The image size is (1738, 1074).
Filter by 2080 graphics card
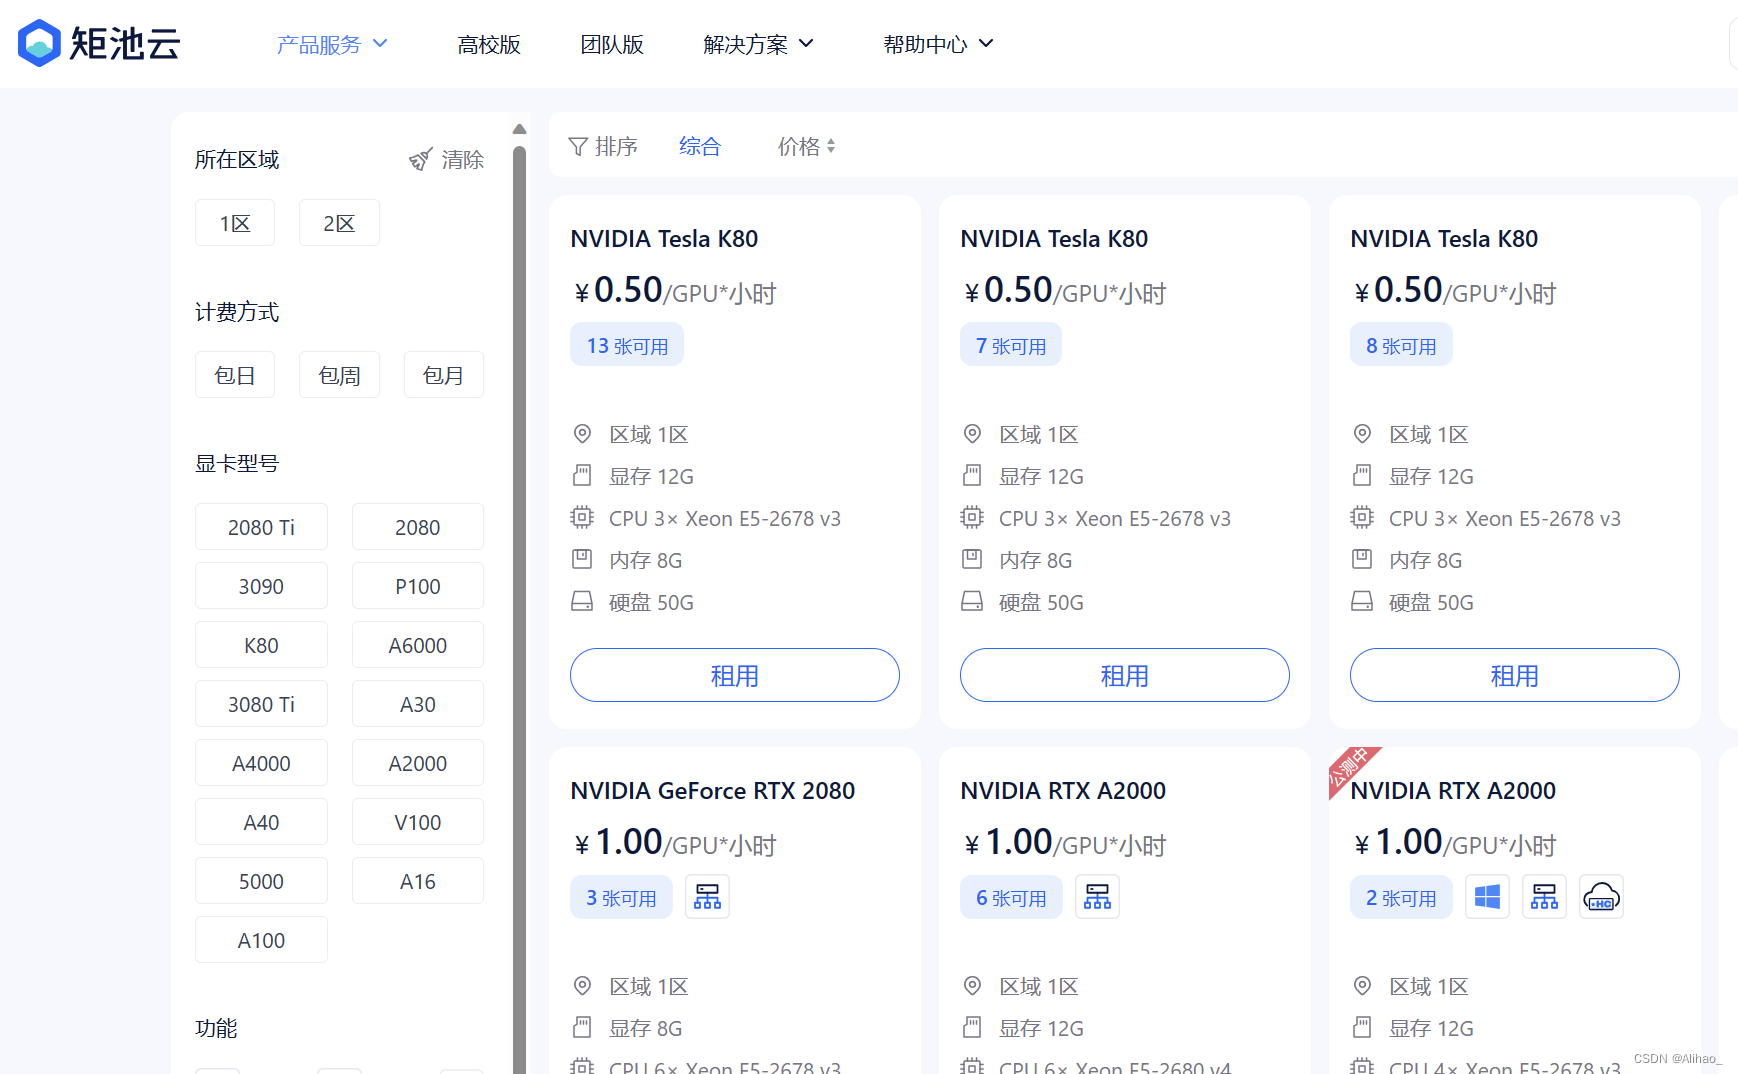pyautogui.click(x=418, y=527)
